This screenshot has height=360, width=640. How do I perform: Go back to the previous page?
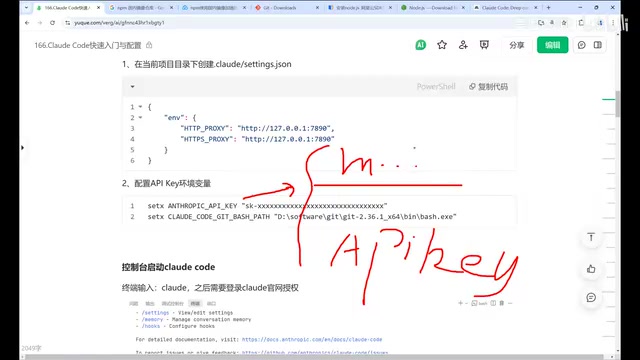click(x=27, y=23)
